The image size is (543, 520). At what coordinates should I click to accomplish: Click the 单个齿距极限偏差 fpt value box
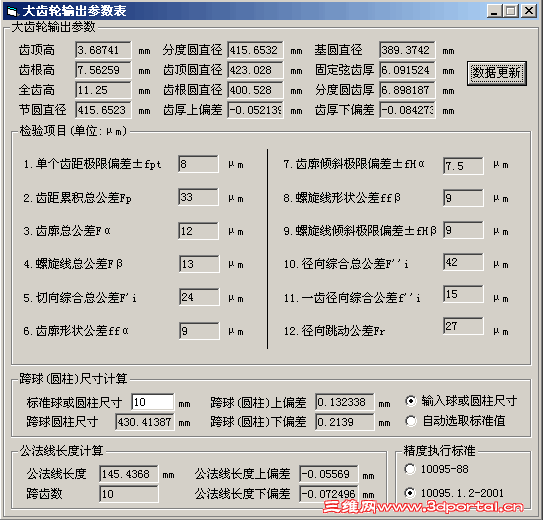[198, 164]
